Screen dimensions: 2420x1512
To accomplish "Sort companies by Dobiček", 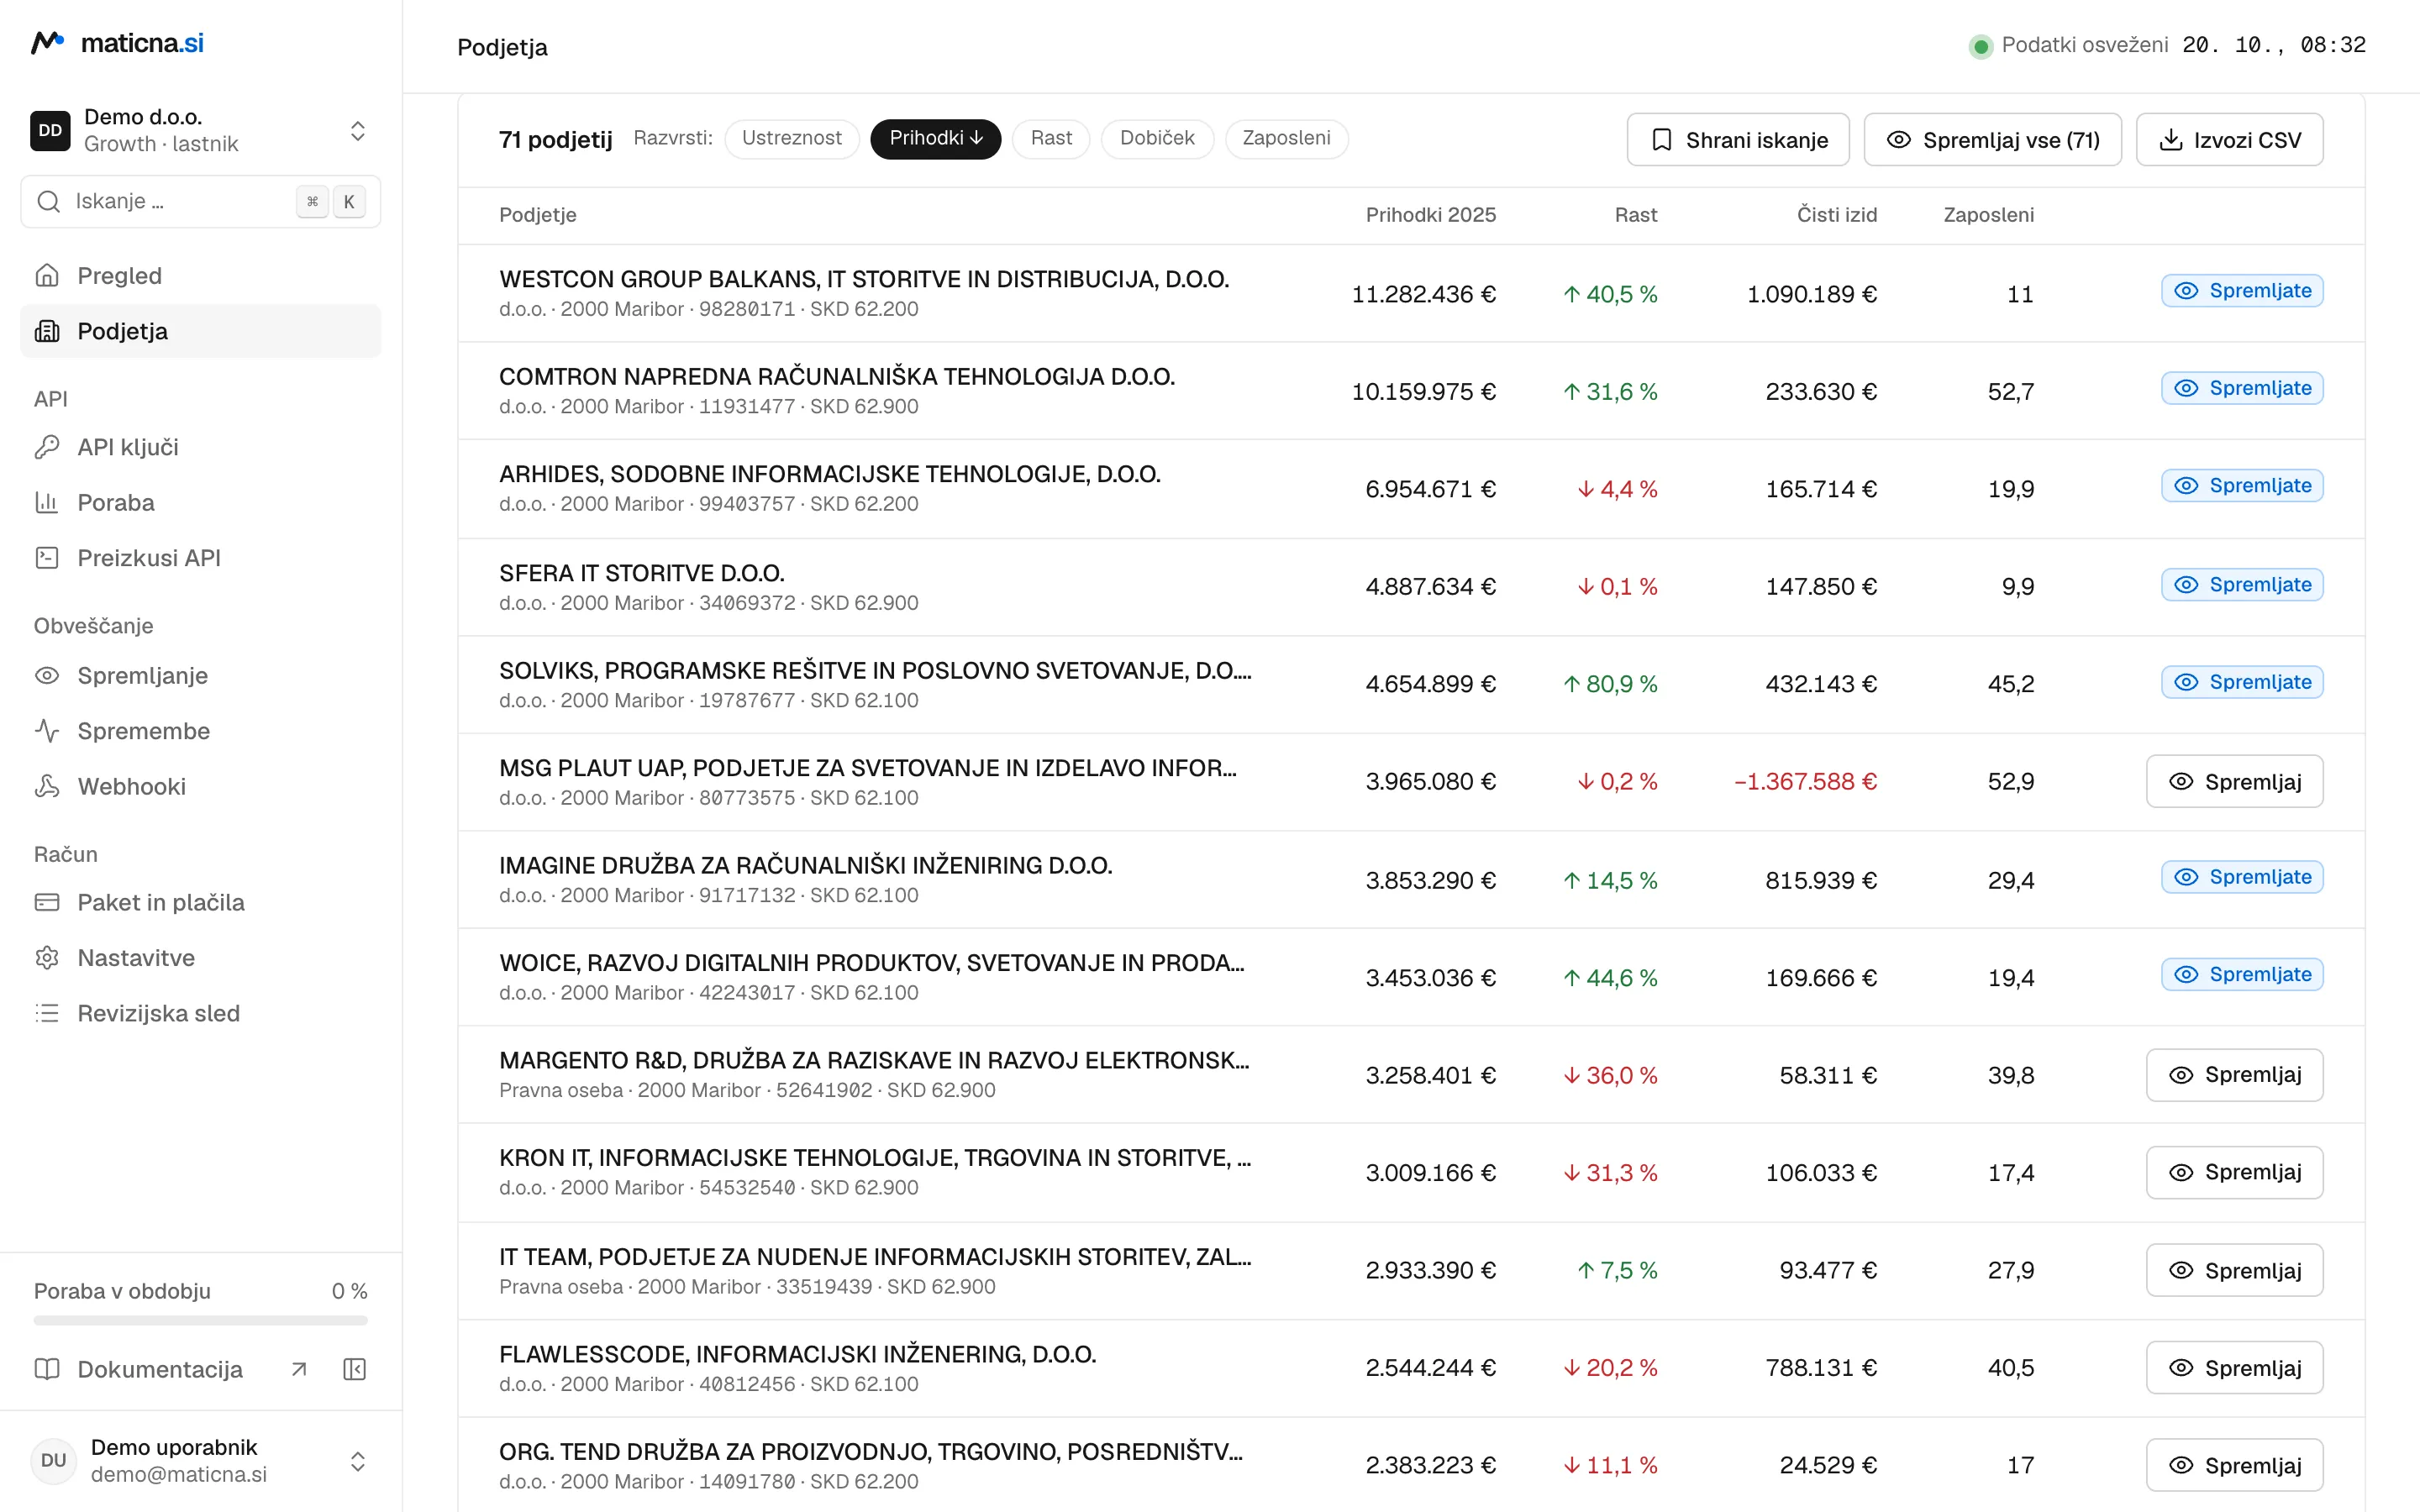I will 1157,138.
